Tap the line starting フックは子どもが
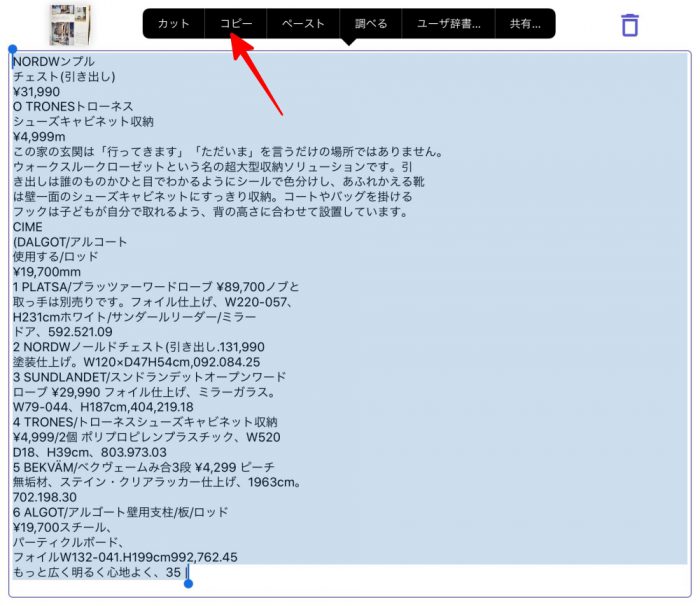This screenshot has height=606, width=700. pyautogui.click(x=210, y=212)
